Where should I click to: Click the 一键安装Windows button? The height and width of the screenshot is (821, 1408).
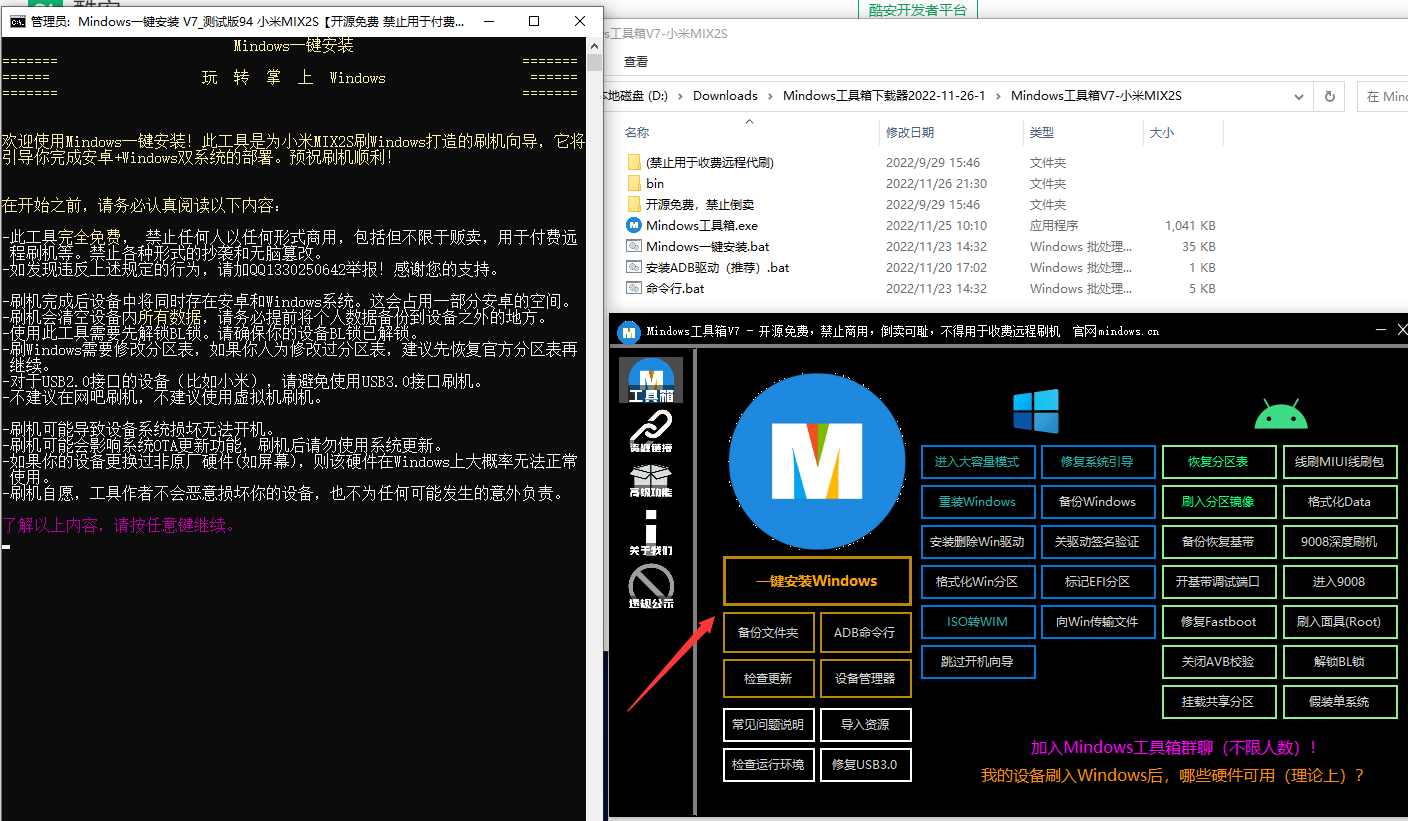817,581
